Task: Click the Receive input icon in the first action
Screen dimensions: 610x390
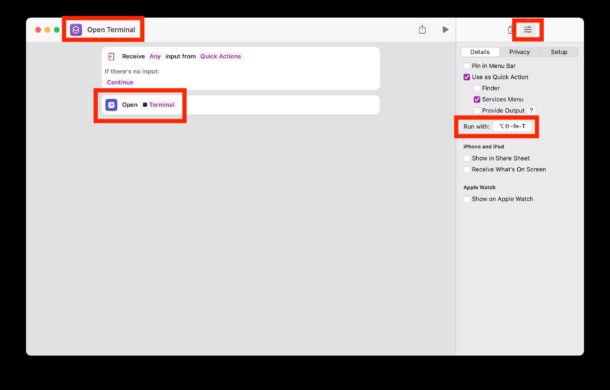Action: (111, 56)
